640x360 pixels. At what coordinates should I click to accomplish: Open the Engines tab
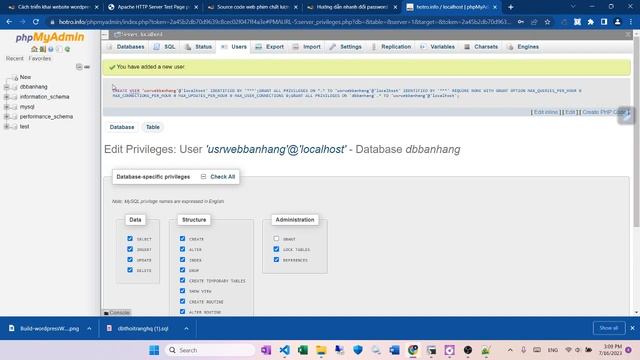pos(523,47)
